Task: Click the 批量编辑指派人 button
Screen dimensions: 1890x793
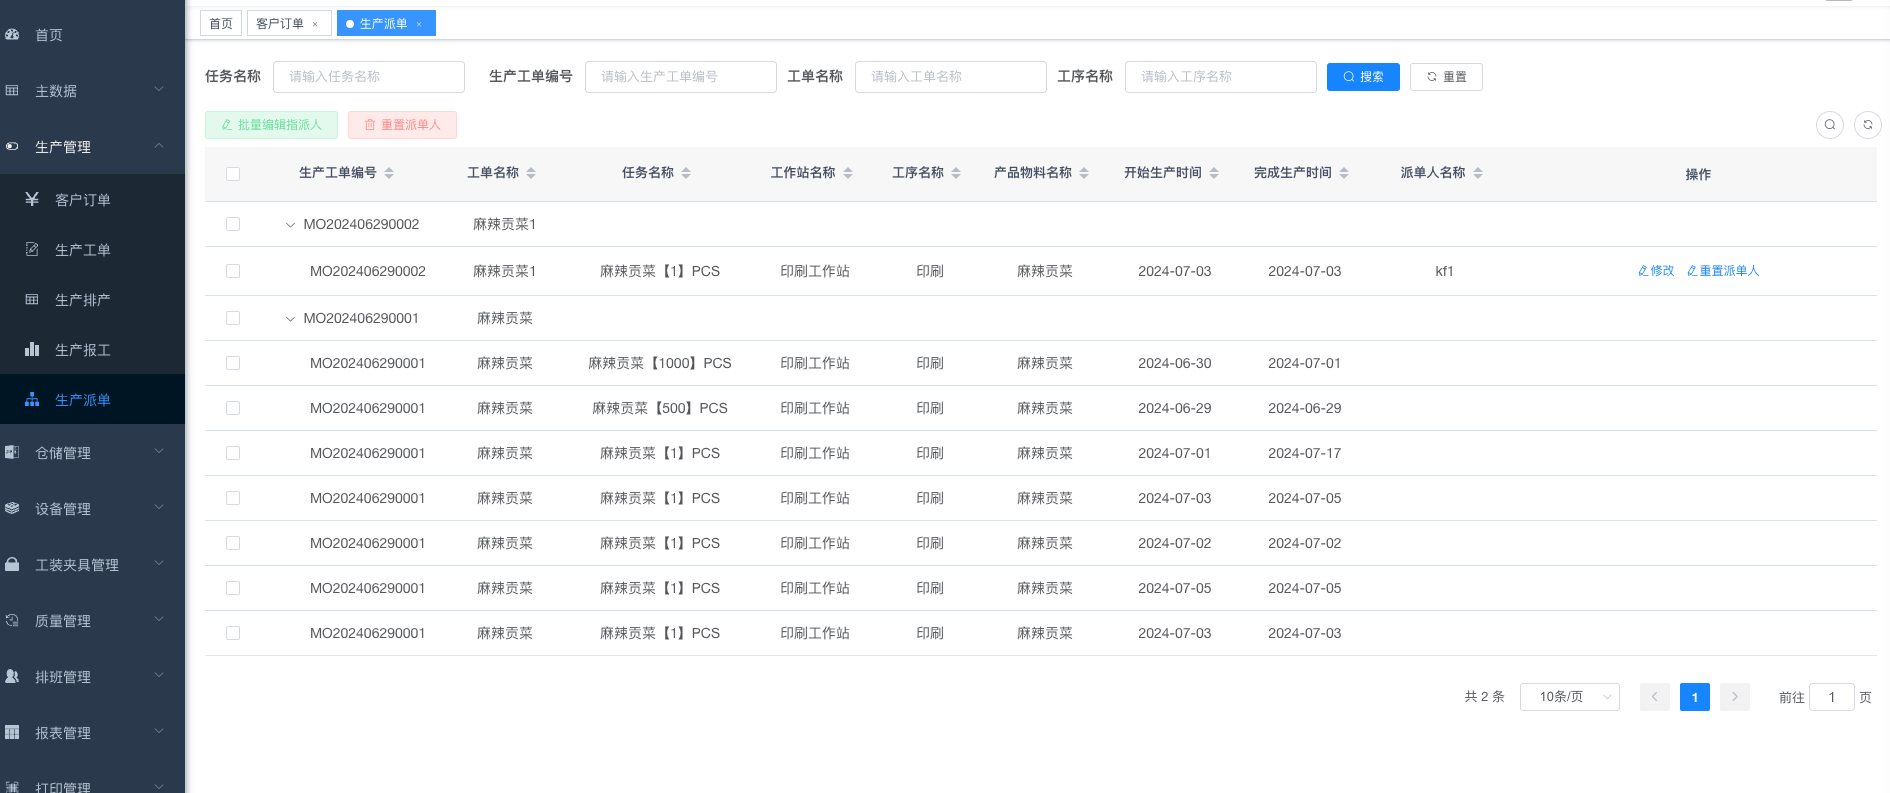Action: pos(271,125)
